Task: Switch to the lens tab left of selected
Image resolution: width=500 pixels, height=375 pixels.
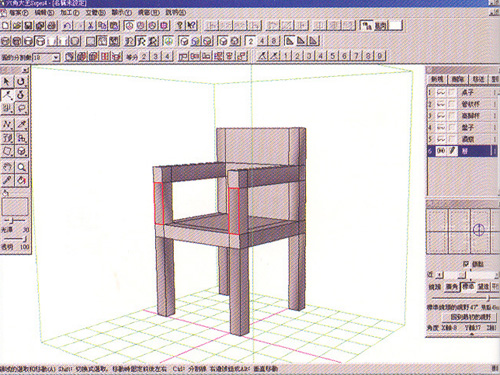Action: [453, 286]
